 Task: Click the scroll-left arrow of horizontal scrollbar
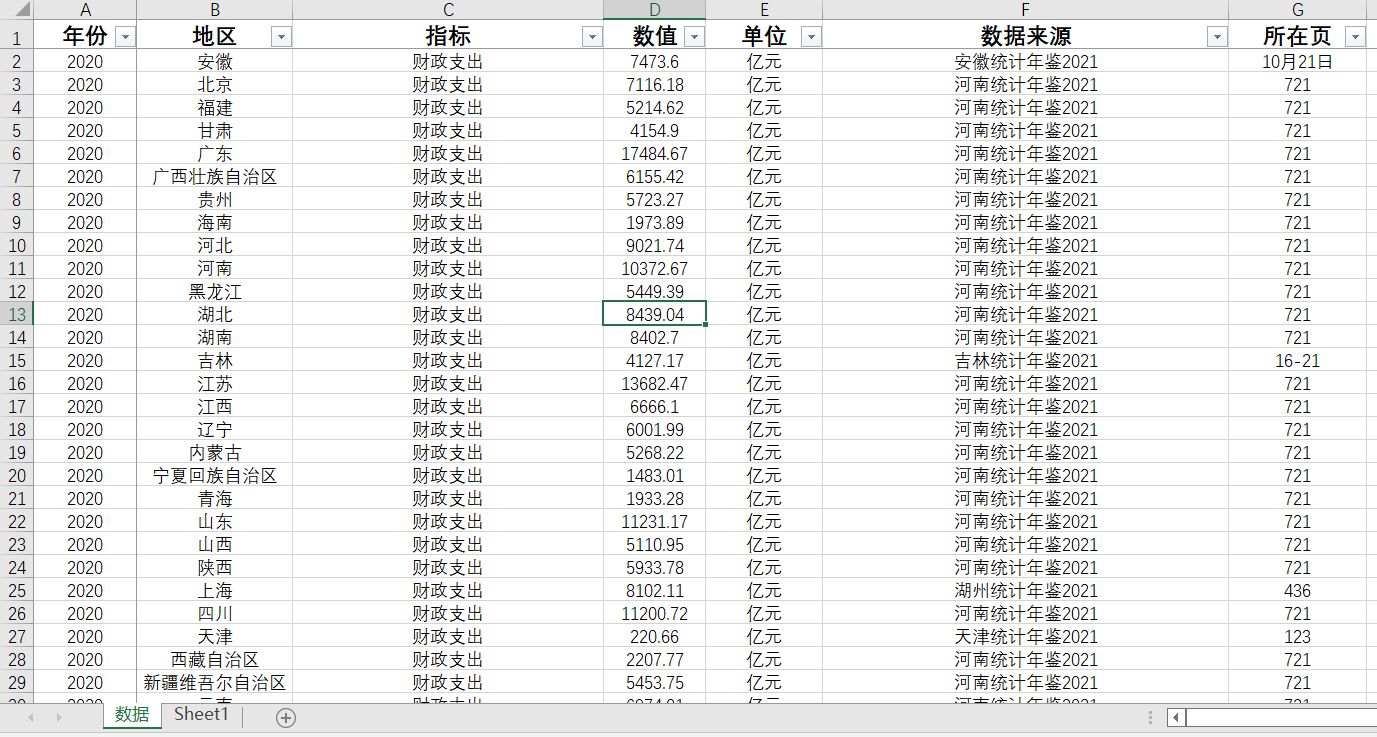coord(1177,717)
